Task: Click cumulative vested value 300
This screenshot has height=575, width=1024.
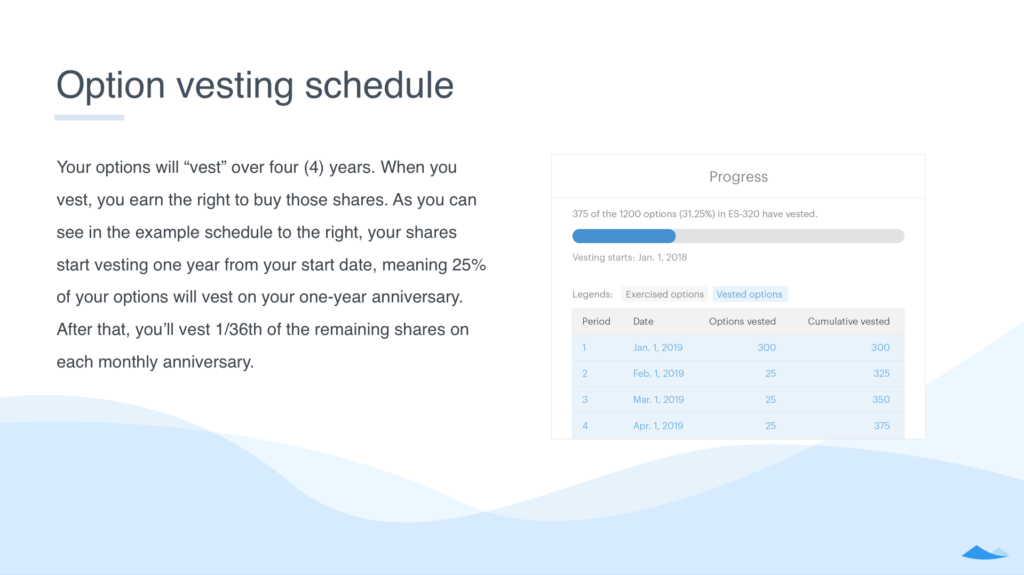Action: click(880, 348)
